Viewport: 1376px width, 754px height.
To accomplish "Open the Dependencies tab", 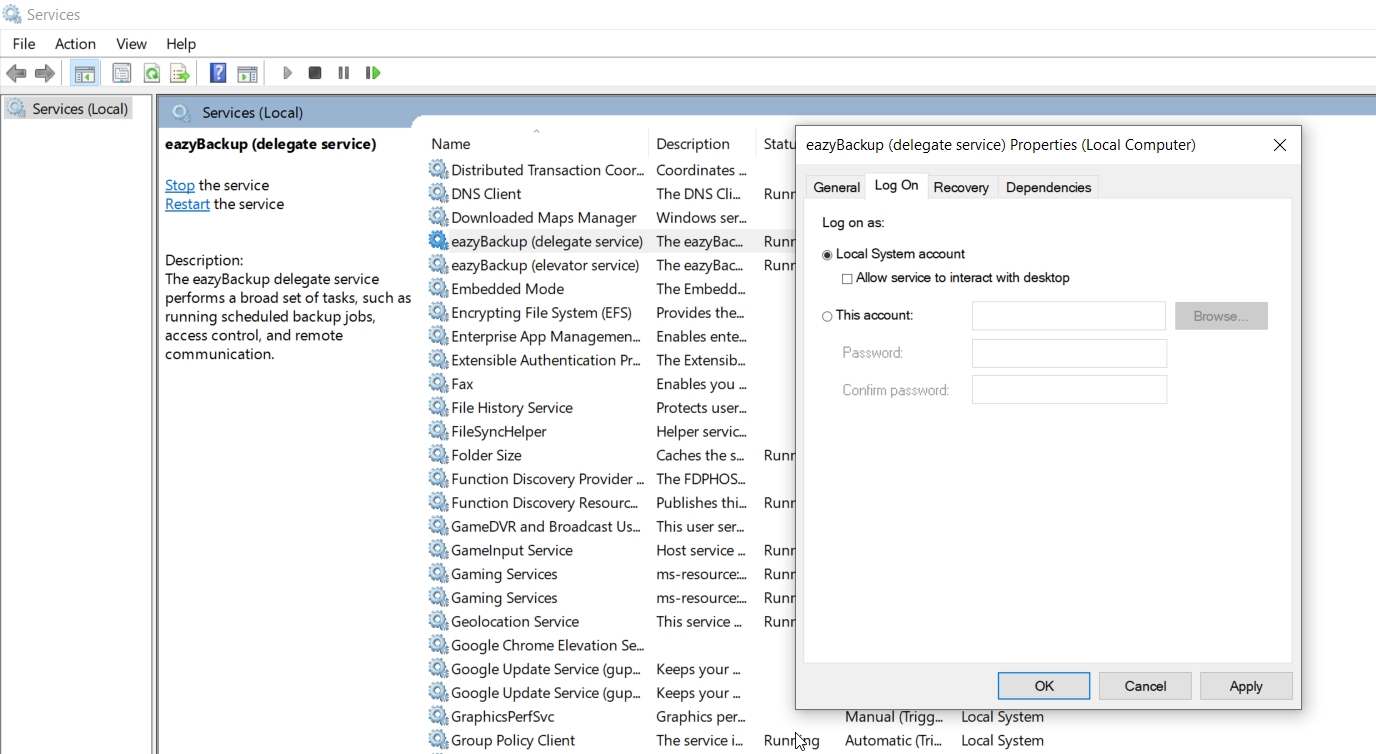I will [x=1048, y=187].
